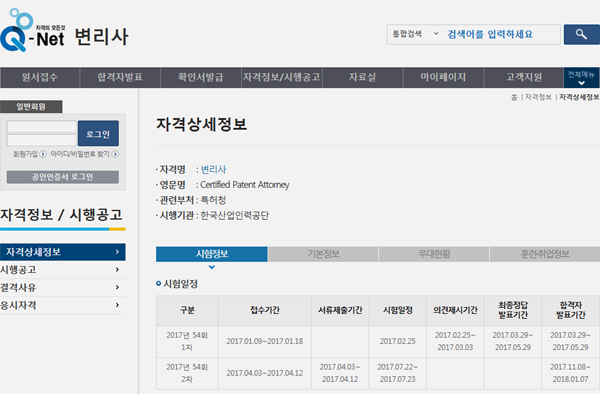Click the chevron on the 응시자격 row

pos(117,305)
